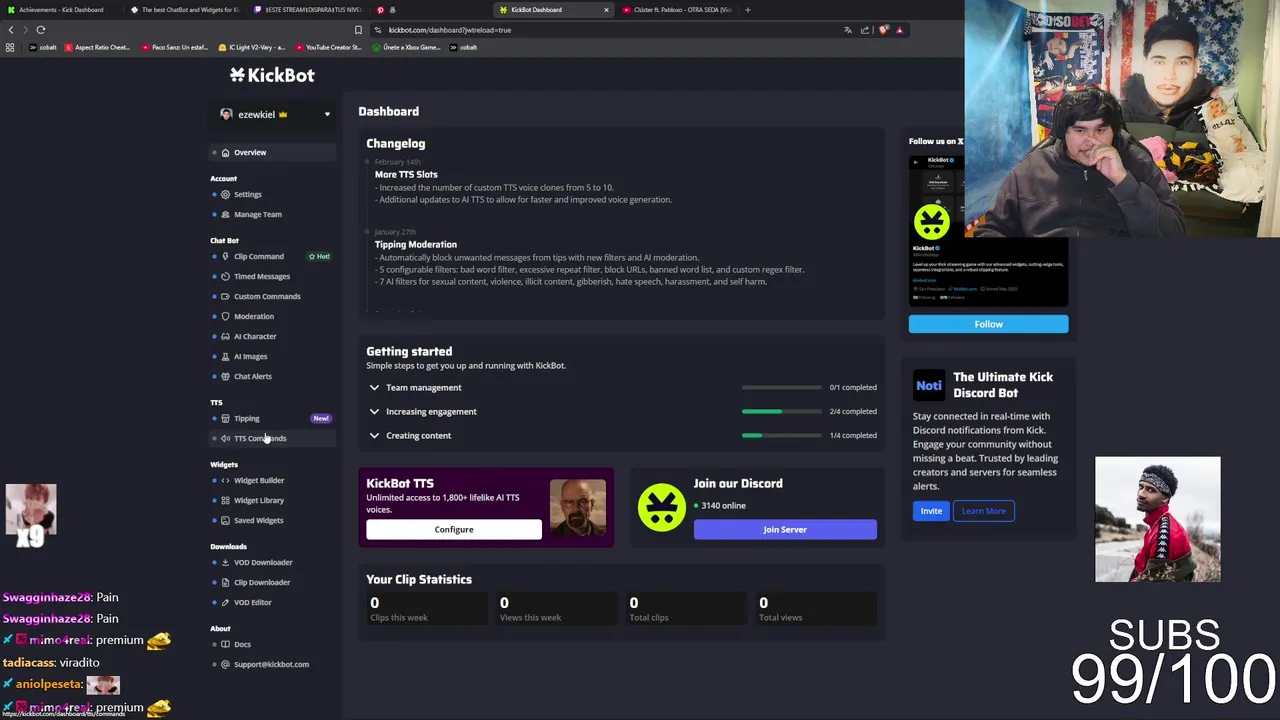Screen dimensions: 1280x720
Task: Click the Widget Builder code icon
Action: [x=225, y=481]
